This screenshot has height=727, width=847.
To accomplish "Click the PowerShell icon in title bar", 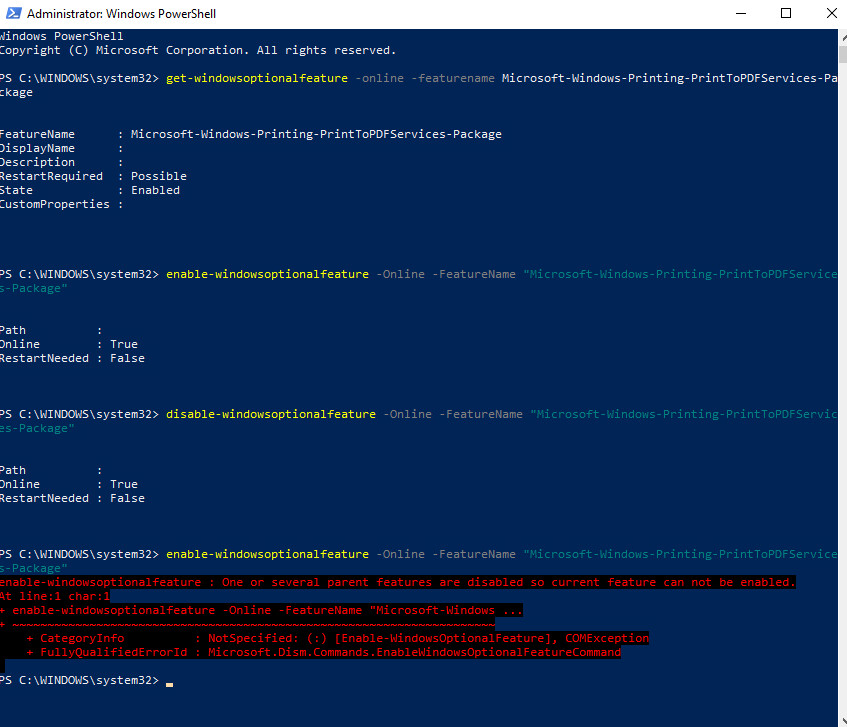I will [14, 14].
